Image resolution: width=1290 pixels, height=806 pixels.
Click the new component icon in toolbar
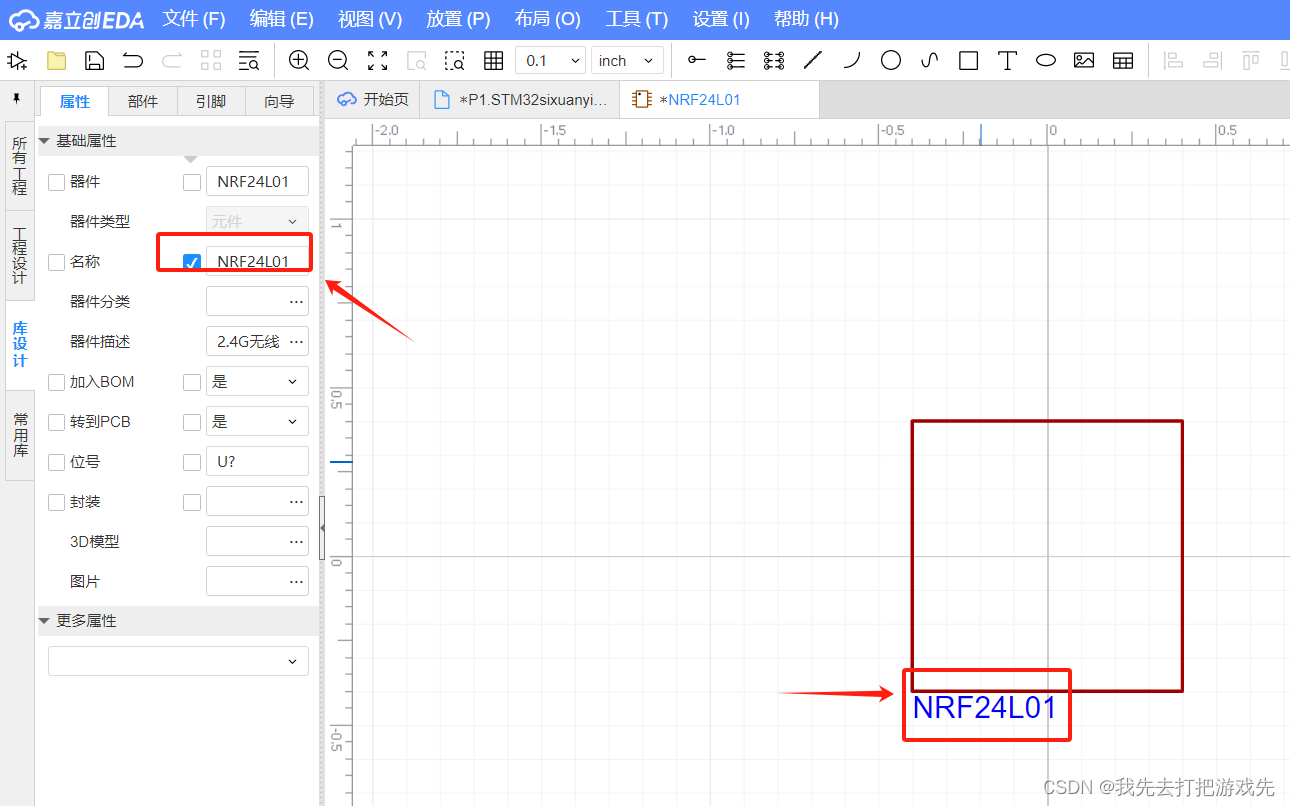17,61
